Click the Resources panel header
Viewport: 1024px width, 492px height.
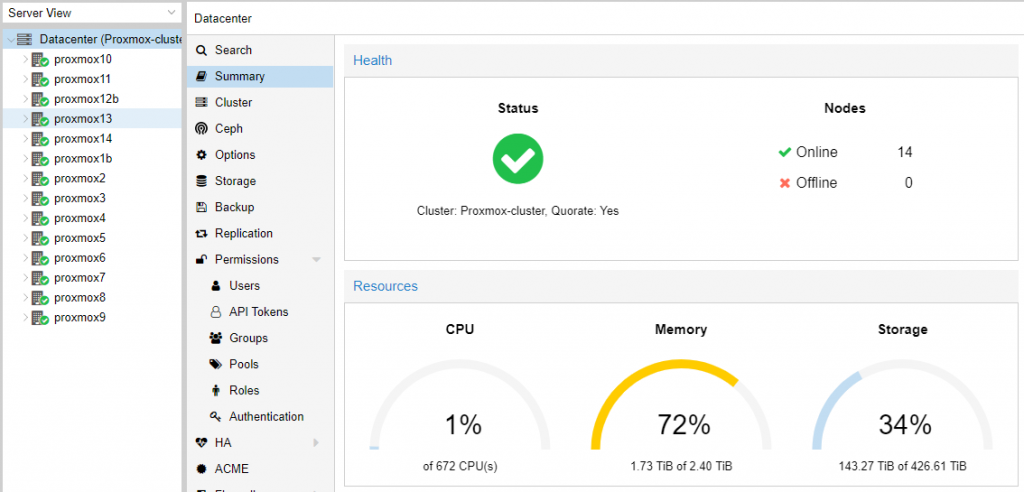click(x=681, y=286)
